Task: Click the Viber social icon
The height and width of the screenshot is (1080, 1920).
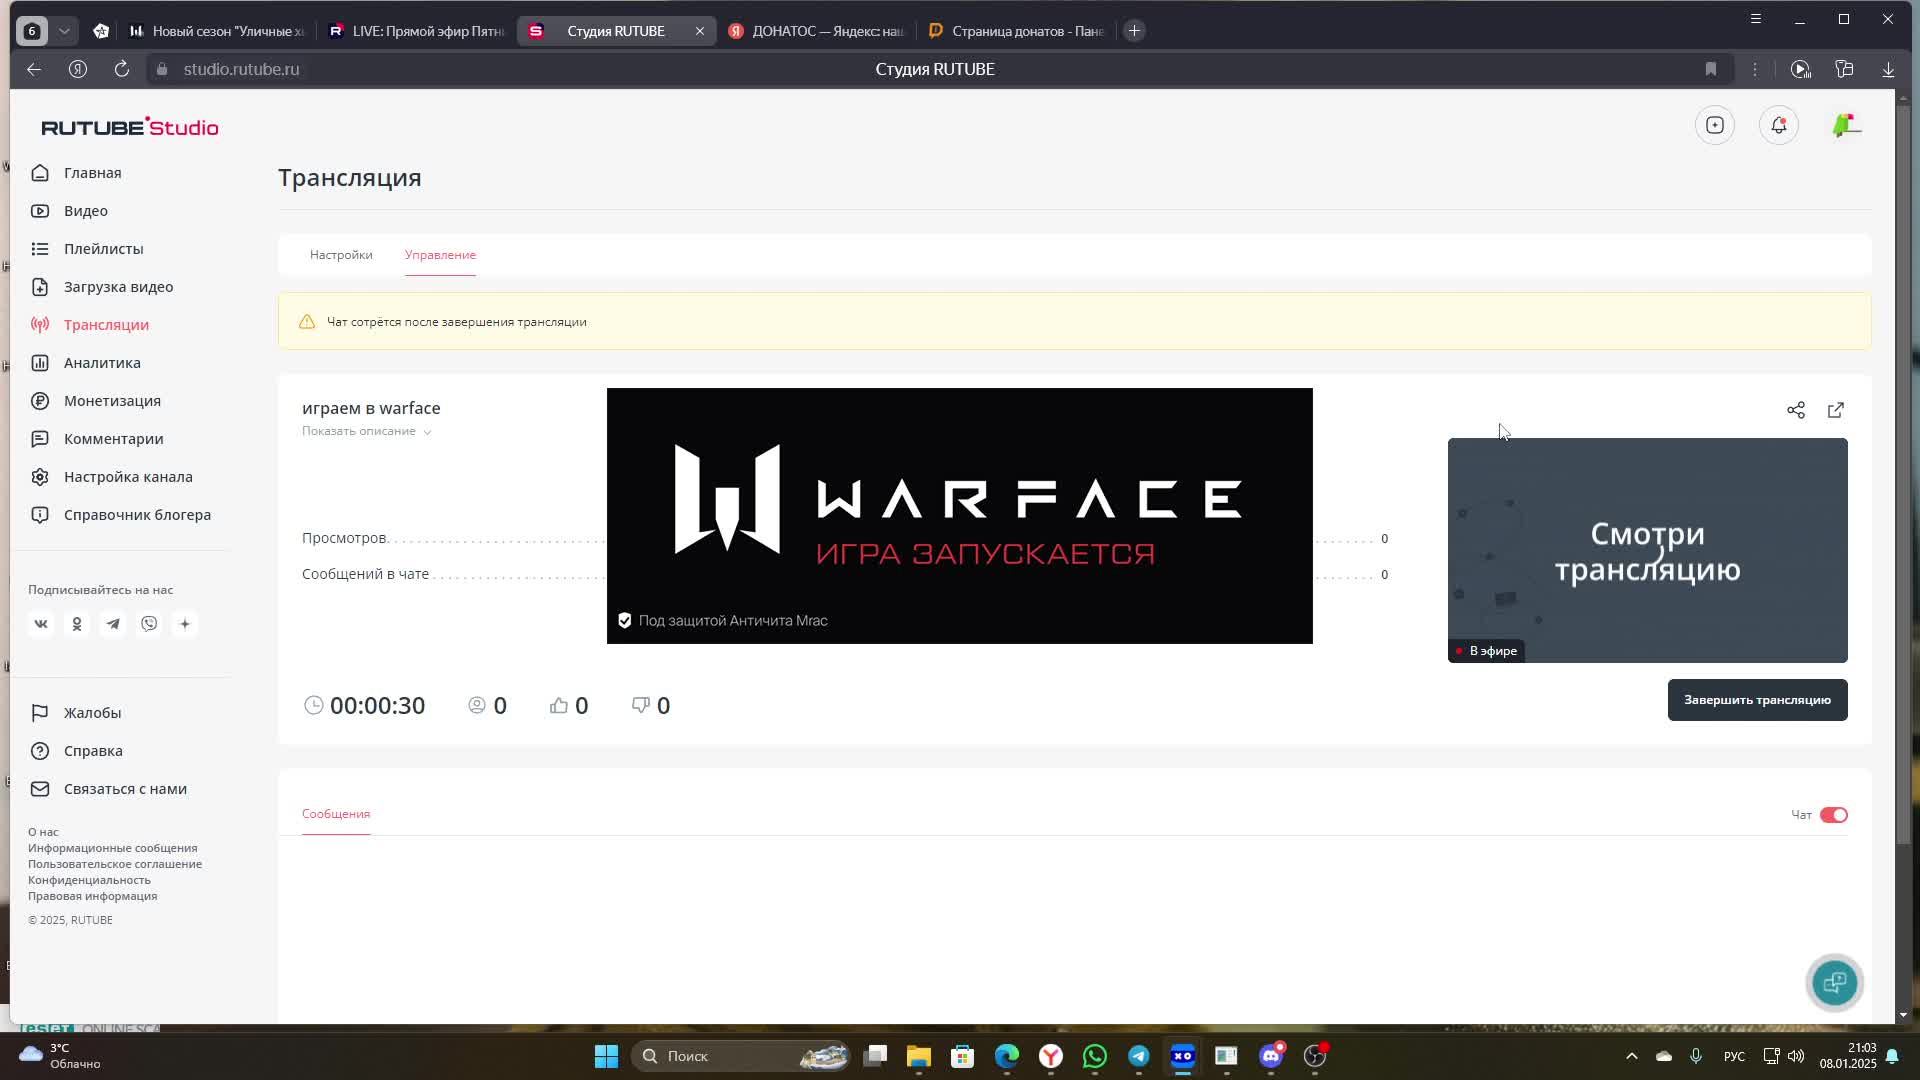Action: coord(149,624)
